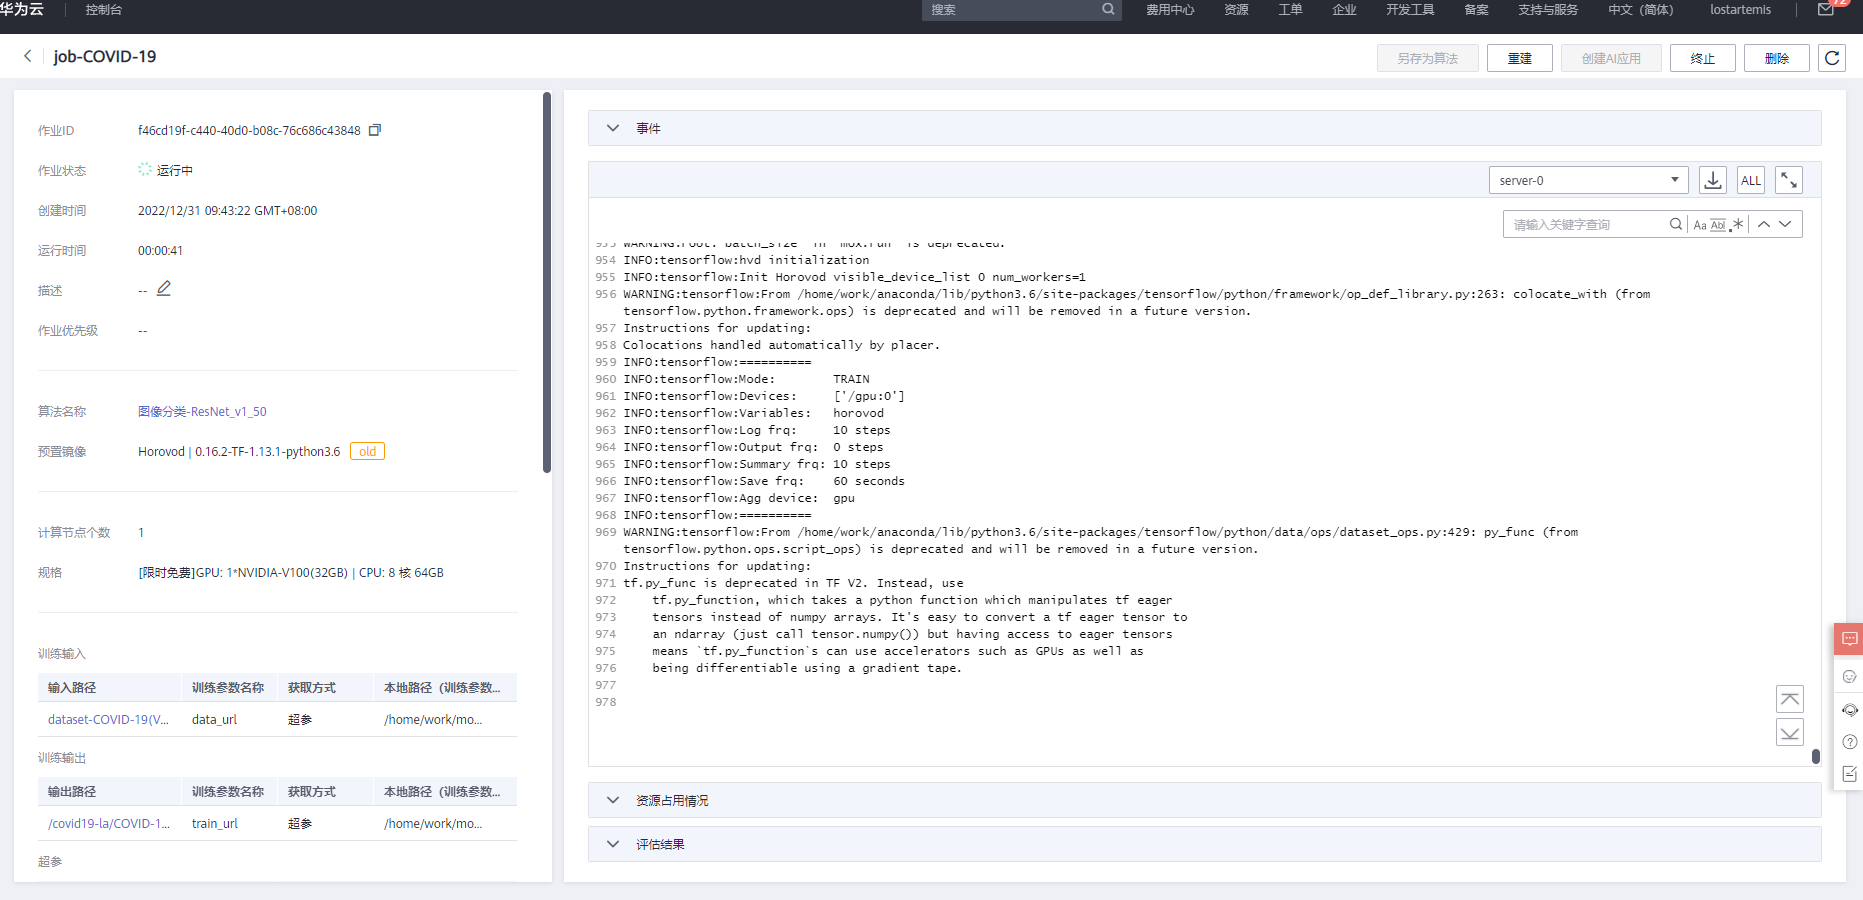Open the 资源 menu
1863x900 pixels.
click(1236, 10)
